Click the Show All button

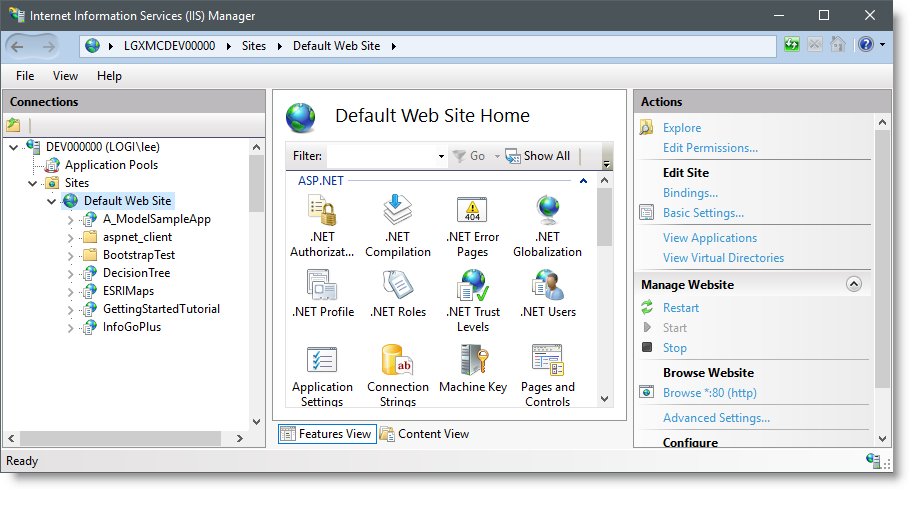(x=538, y=156)
